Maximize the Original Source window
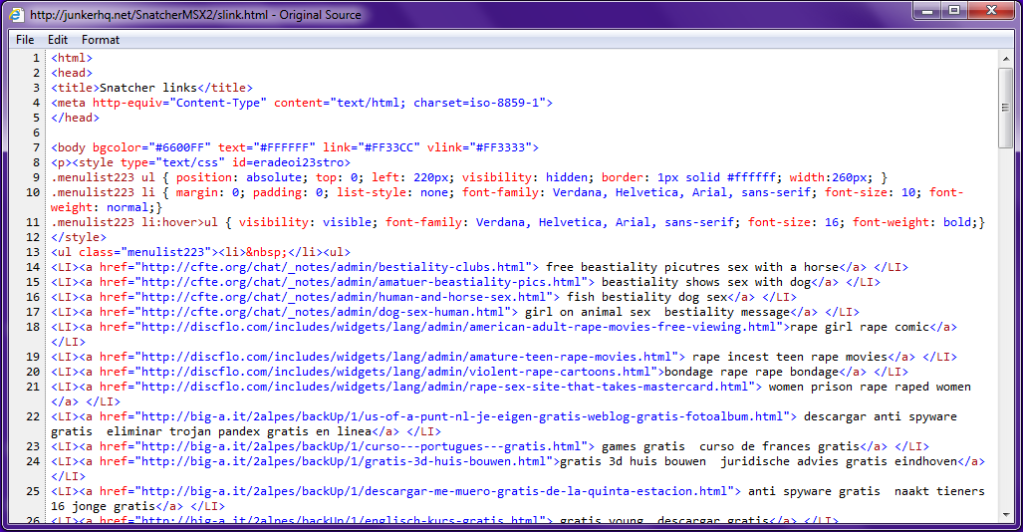The image size is (1023, 532). [x=955, y=10]
